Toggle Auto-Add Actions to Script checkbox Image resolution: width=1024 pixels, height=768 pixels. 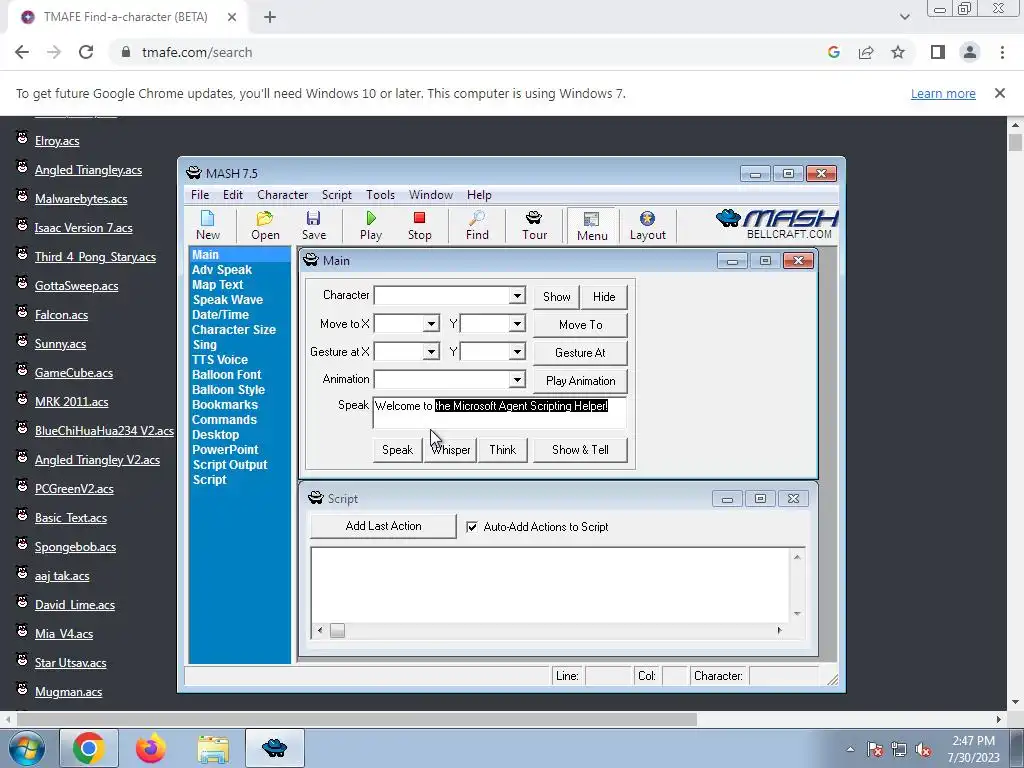click(x=472, y=526)
